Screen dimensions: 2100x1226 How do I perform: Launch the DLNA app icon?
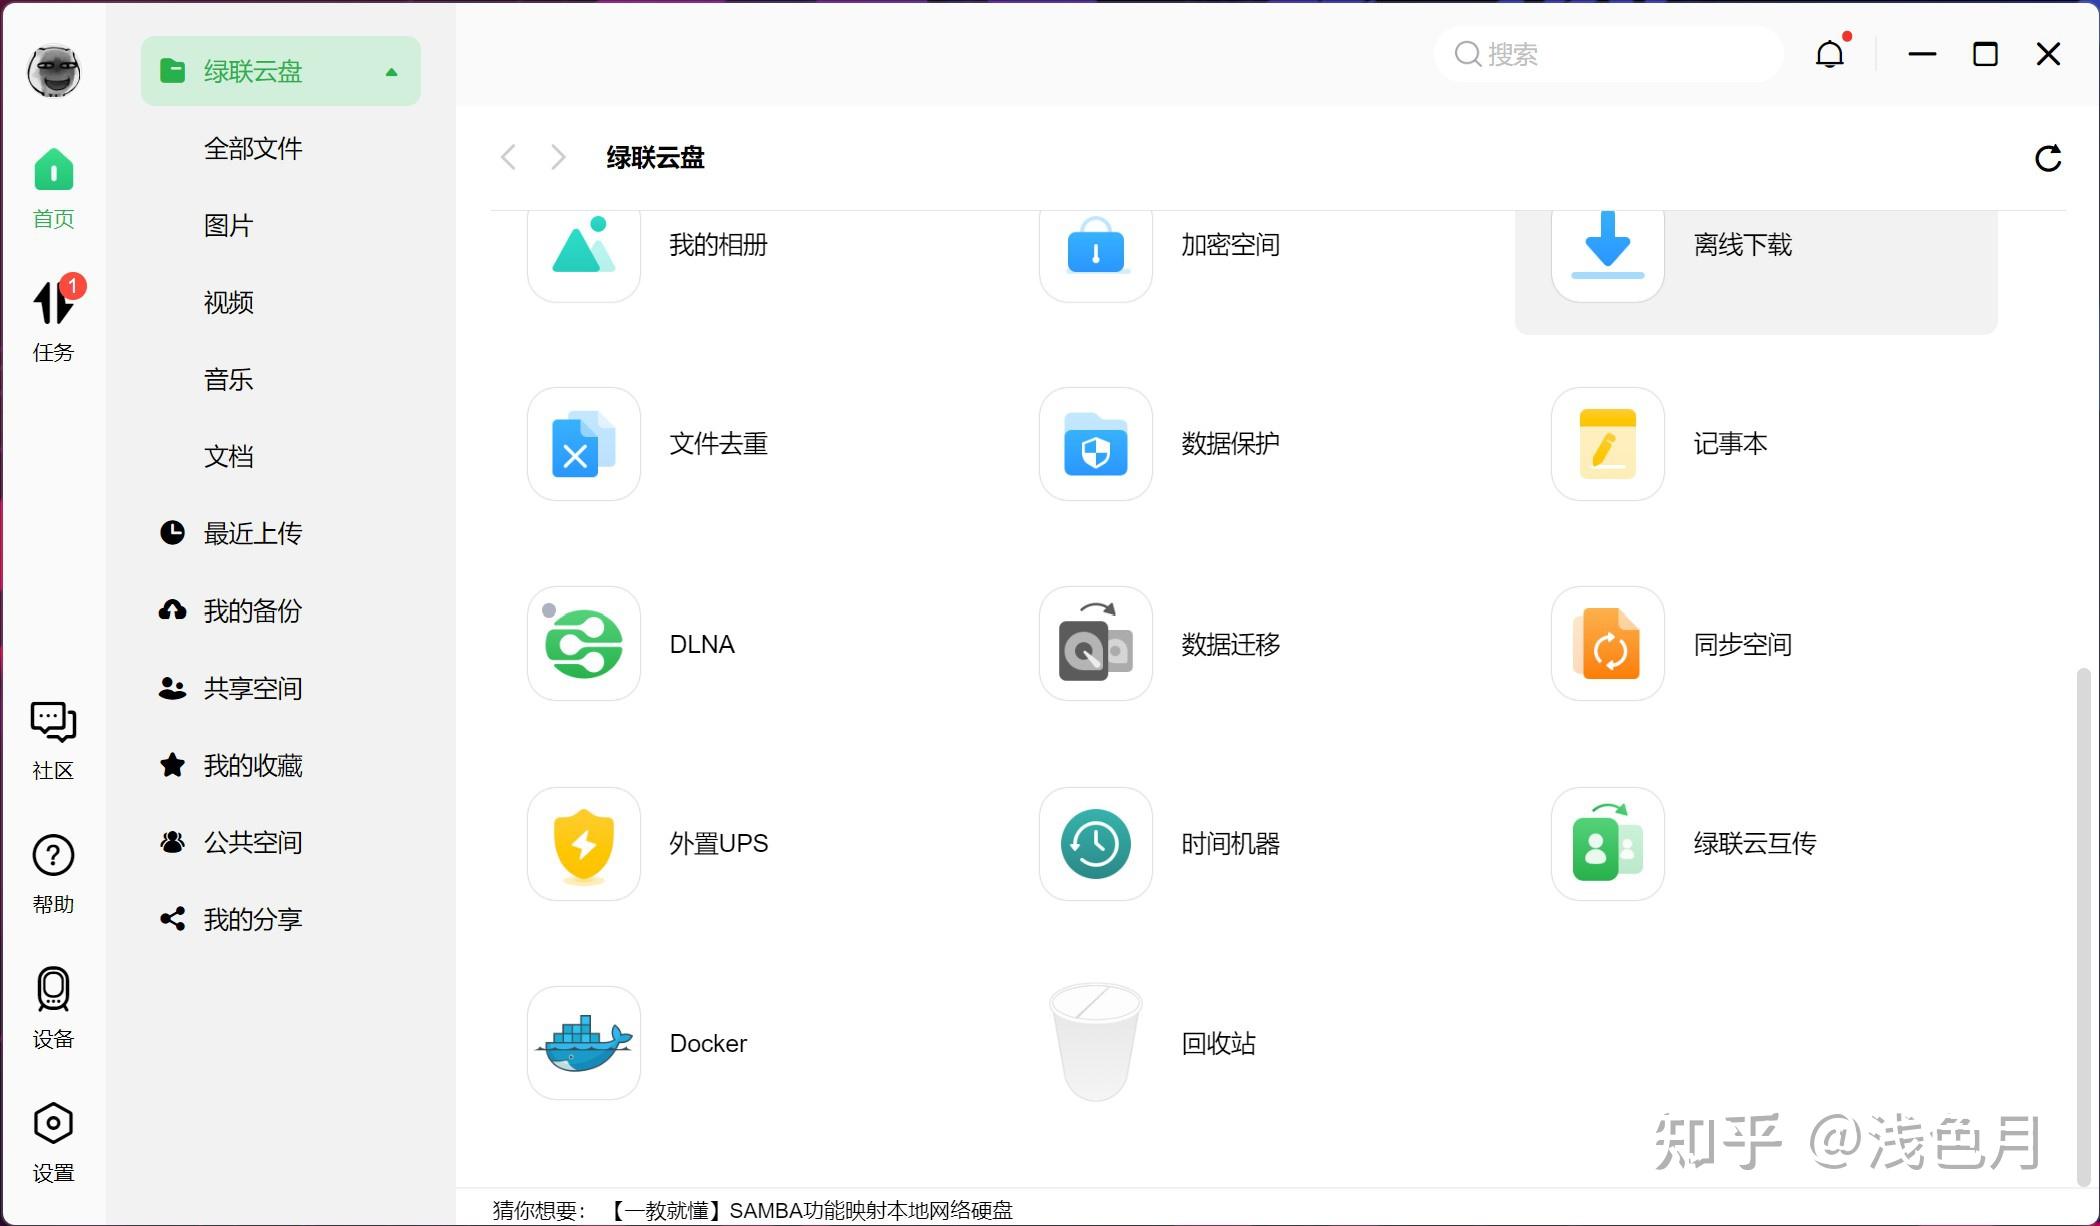pyautogui.click(x=584, y=644)
